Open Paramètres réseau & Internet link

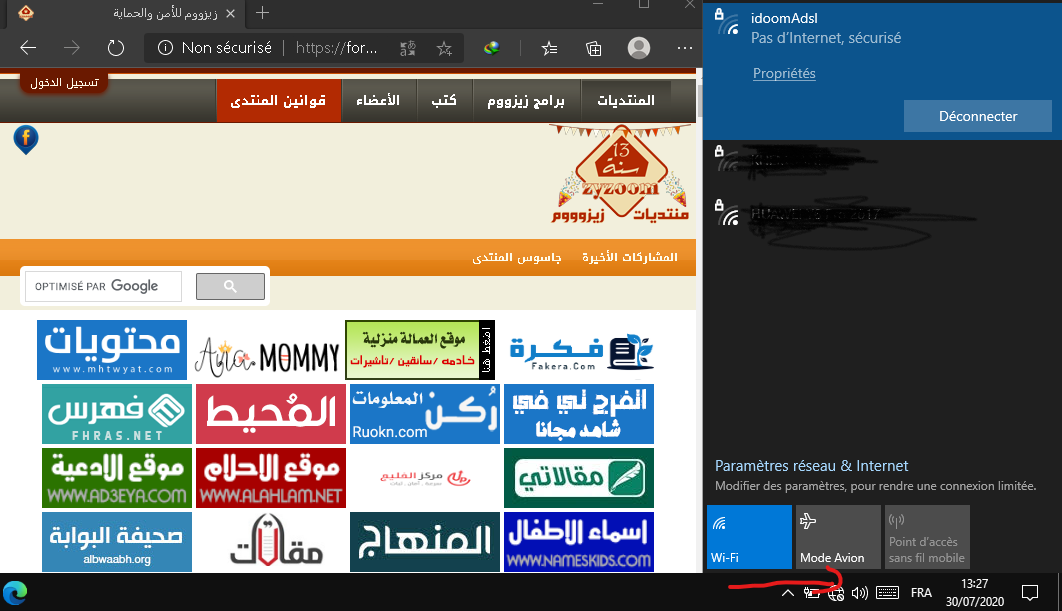[x=811, y=466]
